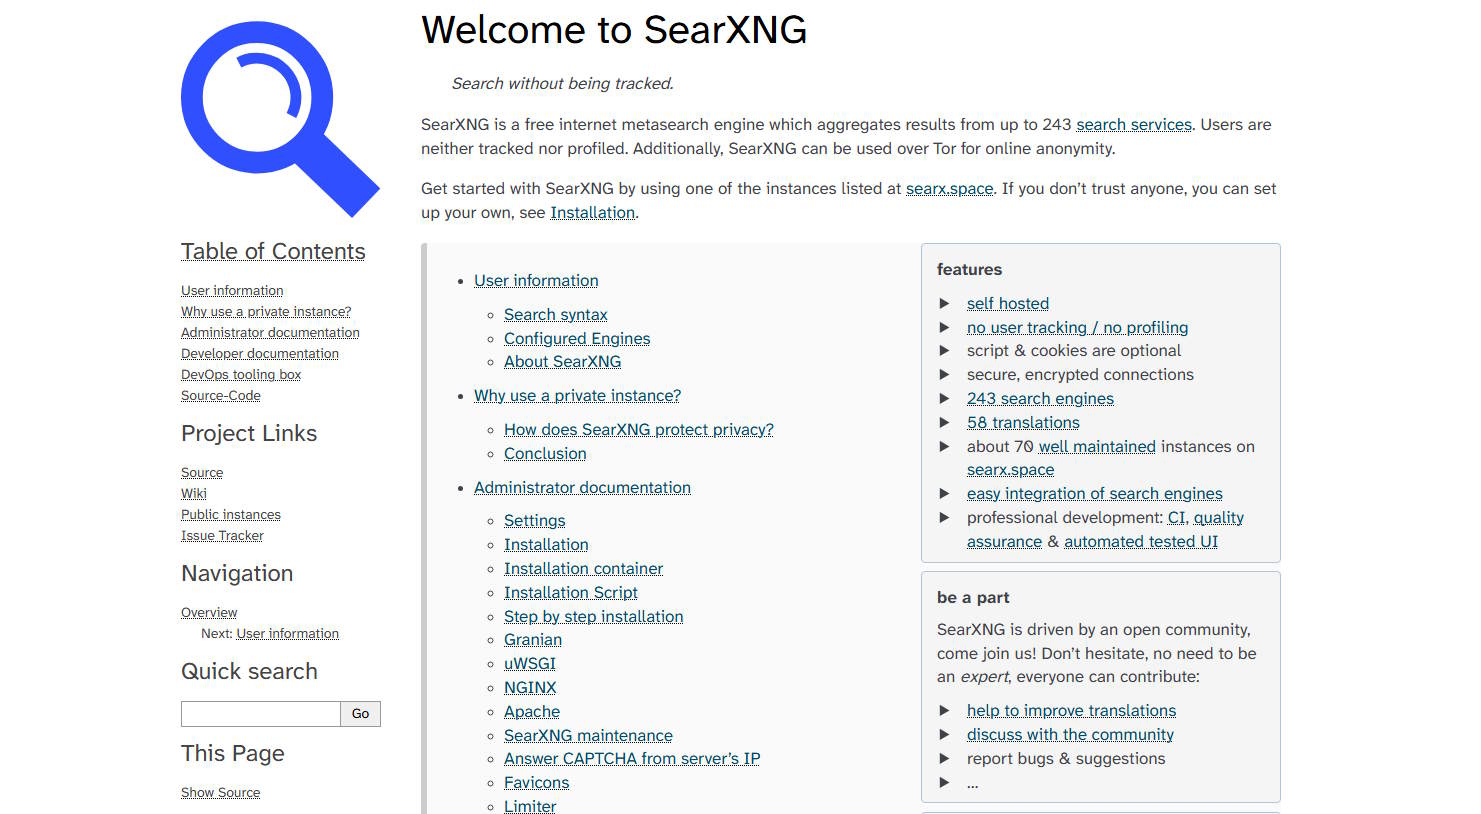Open Source-Code sidebar link

tap(221, 396)
